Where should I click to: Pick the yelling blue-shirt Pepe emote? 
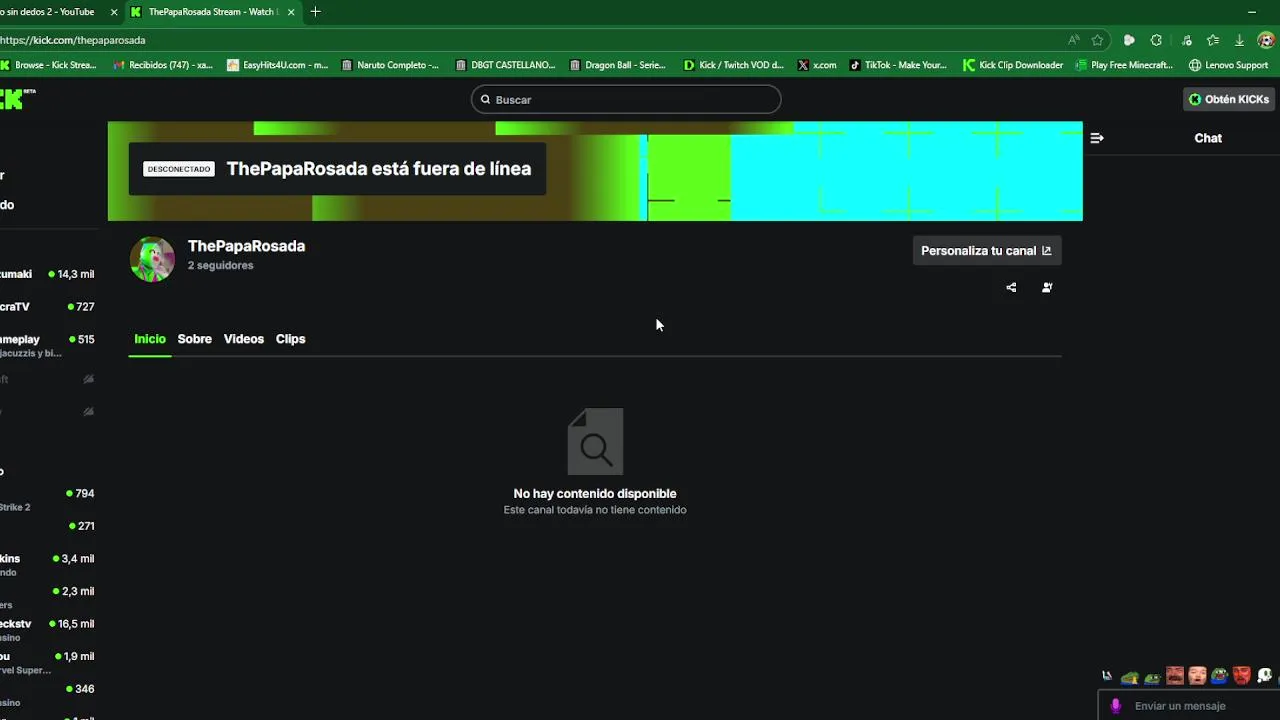pyautogui.click(x=1219, y=676)
